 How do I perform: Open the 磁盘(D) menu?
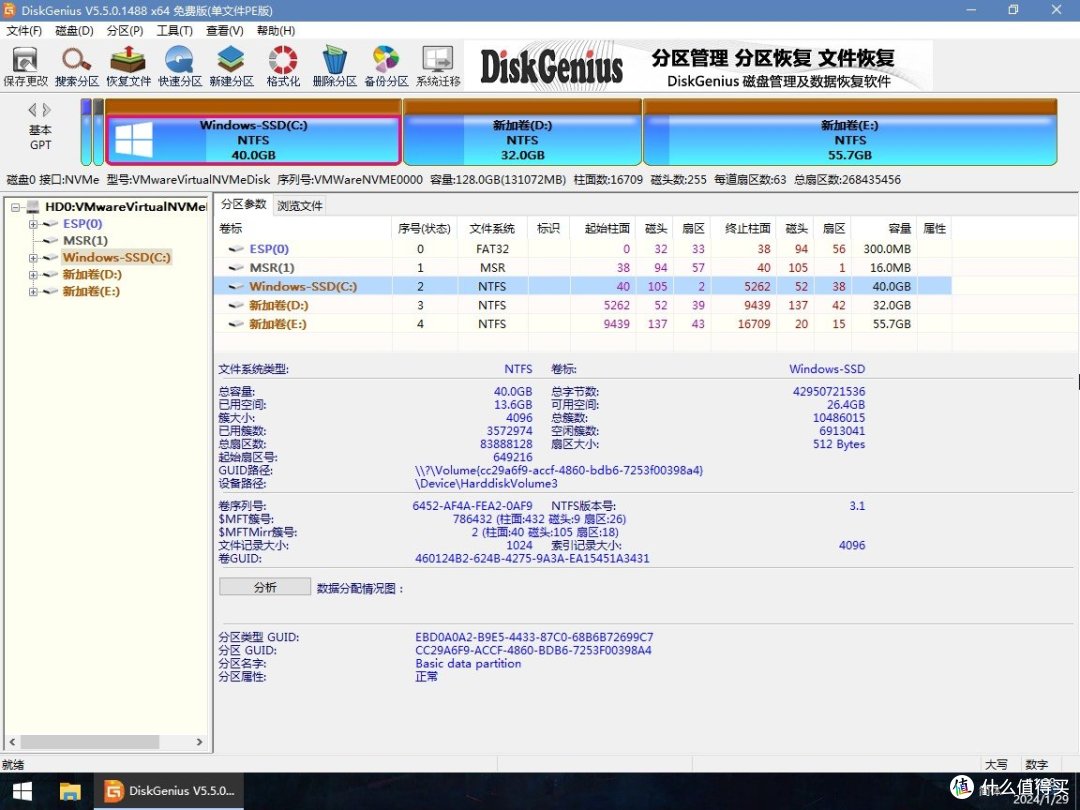[74, 30]
